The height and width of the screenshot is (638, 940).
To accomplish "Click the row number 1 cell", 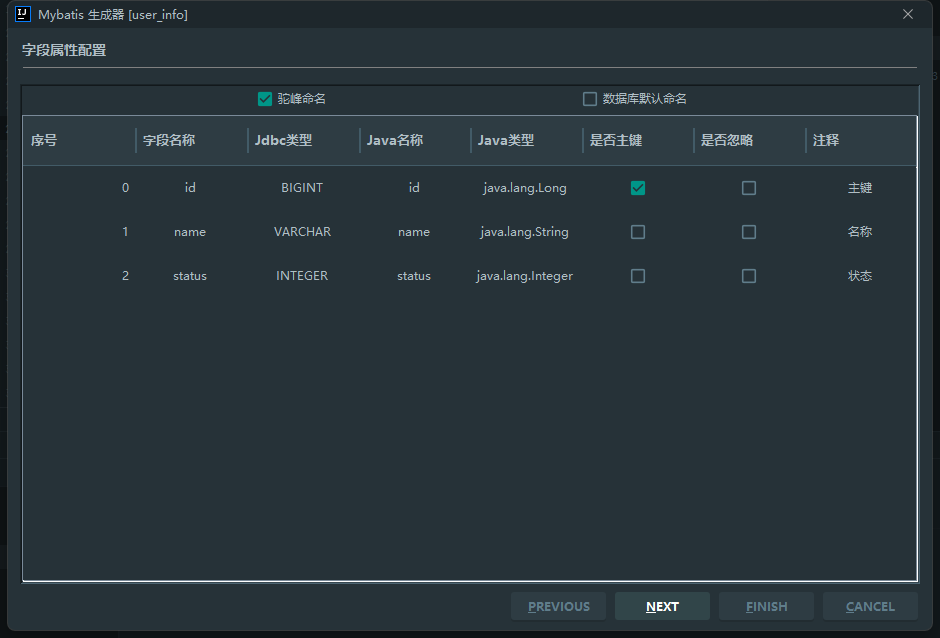I will coord(79,232).
